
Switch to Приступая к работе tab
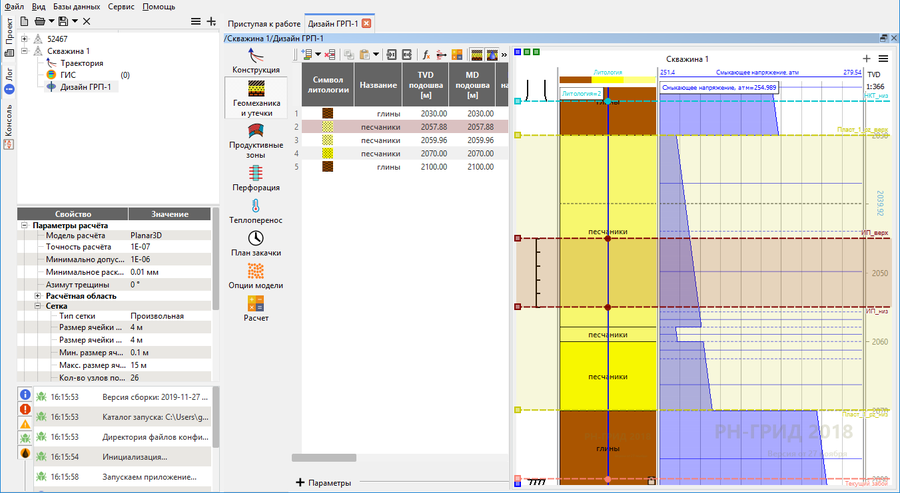(263, 22)
